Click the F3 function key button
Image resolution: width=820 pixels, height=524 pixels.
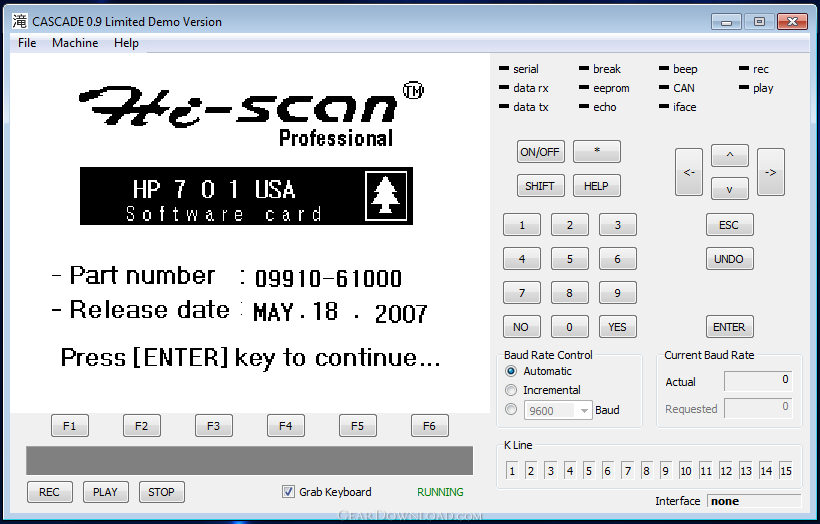point(213,426)
